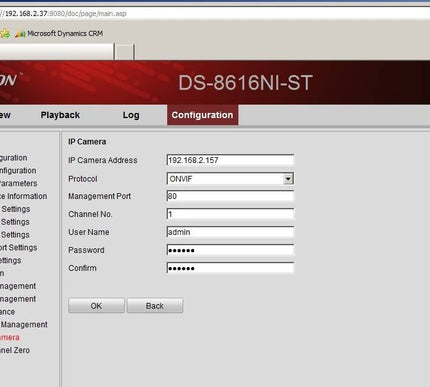
Task: Click the IP Camera section heading
Action: (x=87, y=142)
